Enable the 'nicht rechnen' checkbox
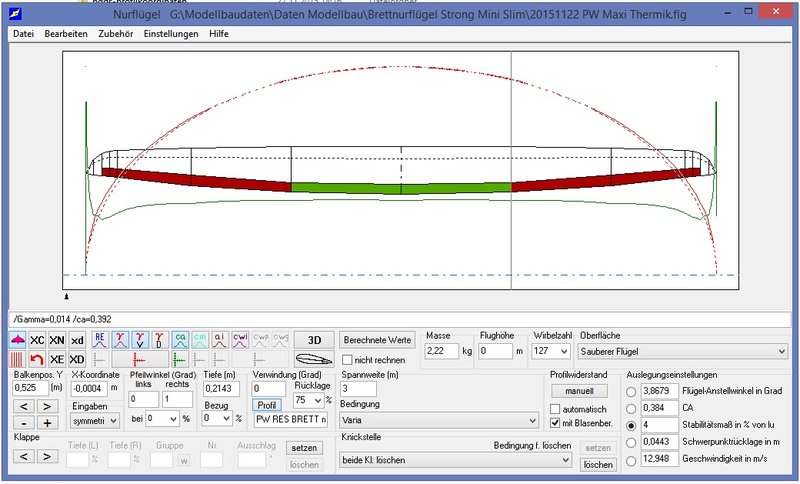800x484 pixels. pyautogui.click(x=348, y=360)
